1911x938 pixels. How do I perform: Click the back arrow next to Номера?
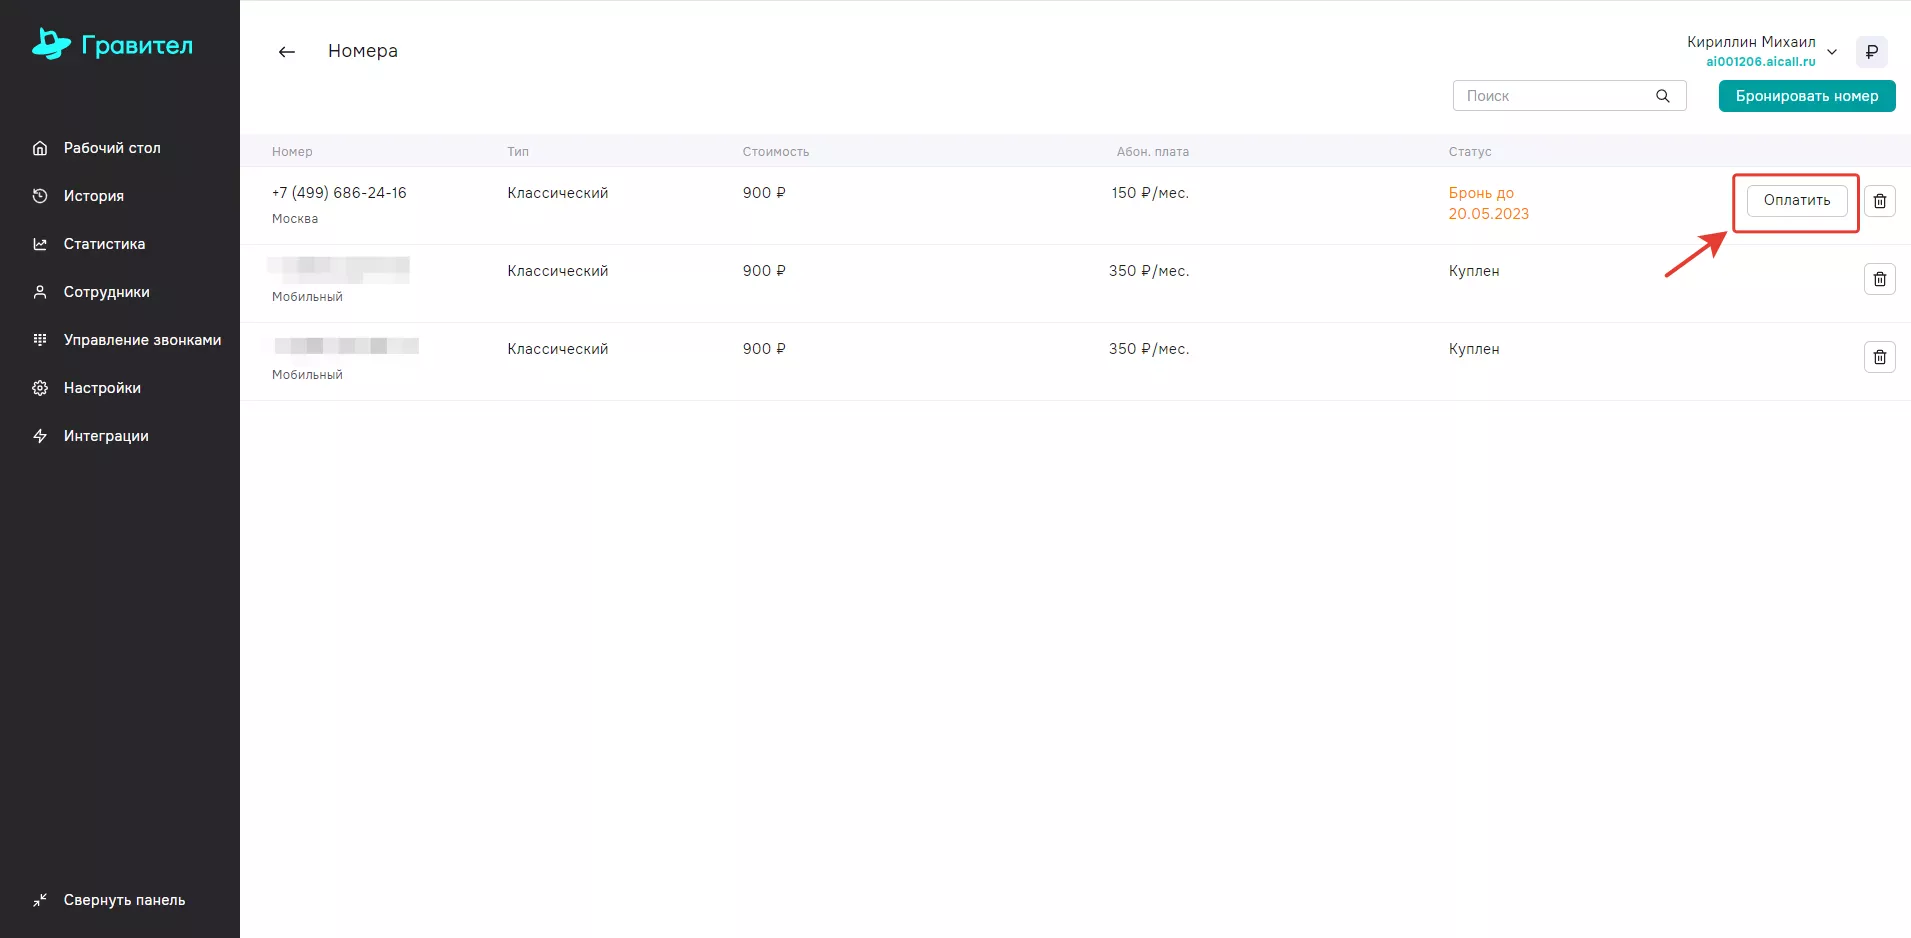287,52
